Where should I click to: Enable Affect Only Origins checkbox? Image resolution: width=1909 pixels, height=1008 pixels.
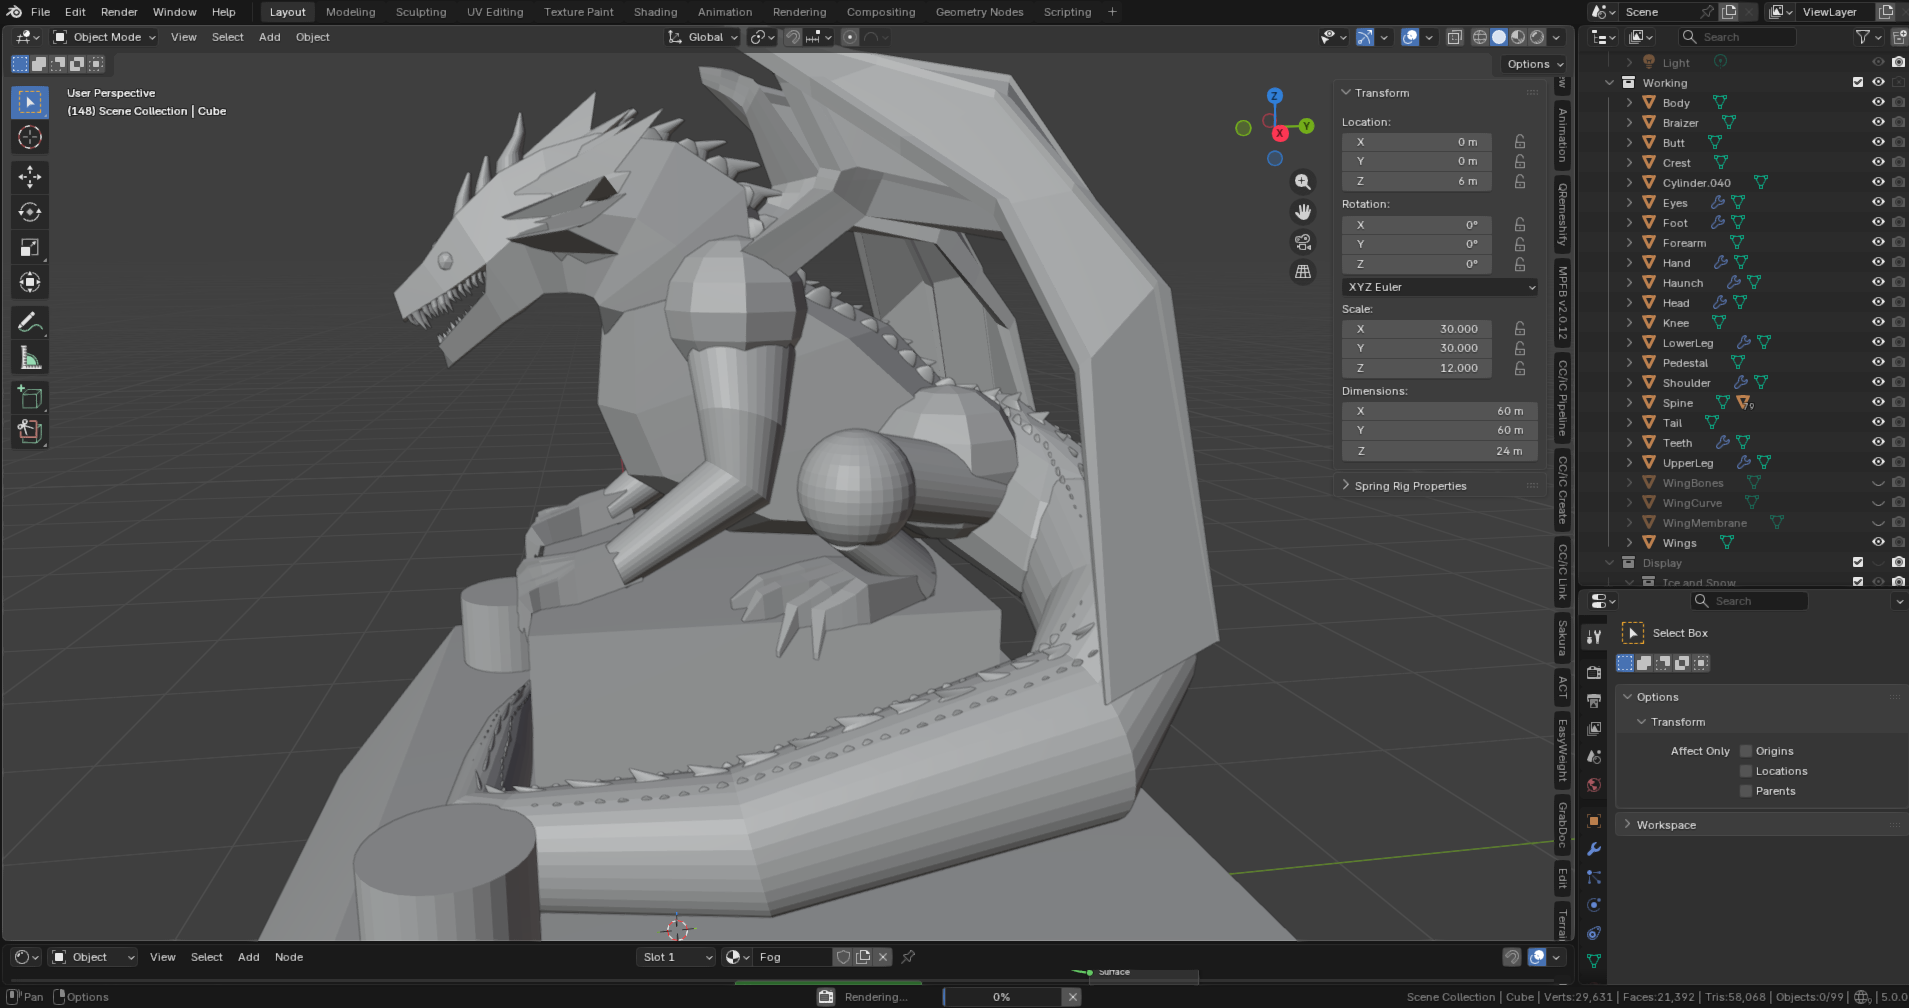[1746, 751]
